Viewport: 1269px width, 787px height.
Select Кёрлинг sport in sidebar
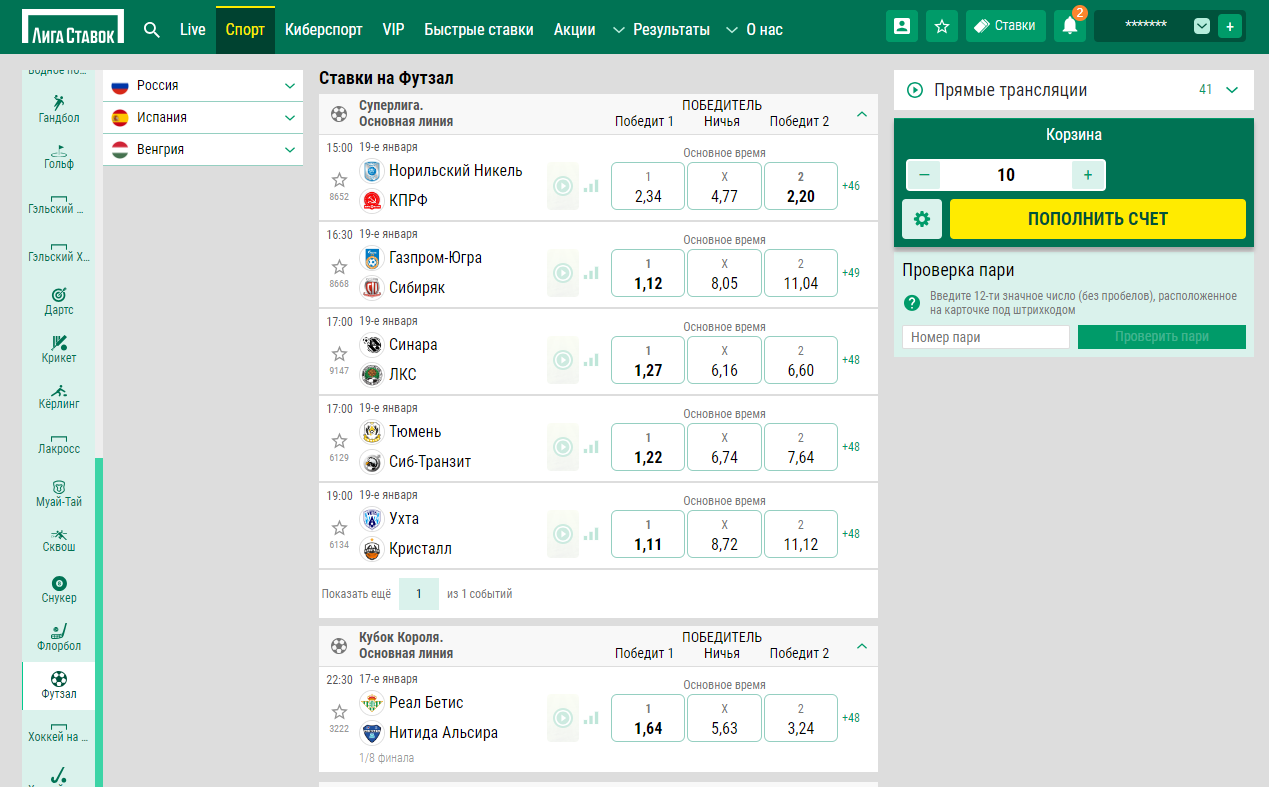(x=59, y=397)
